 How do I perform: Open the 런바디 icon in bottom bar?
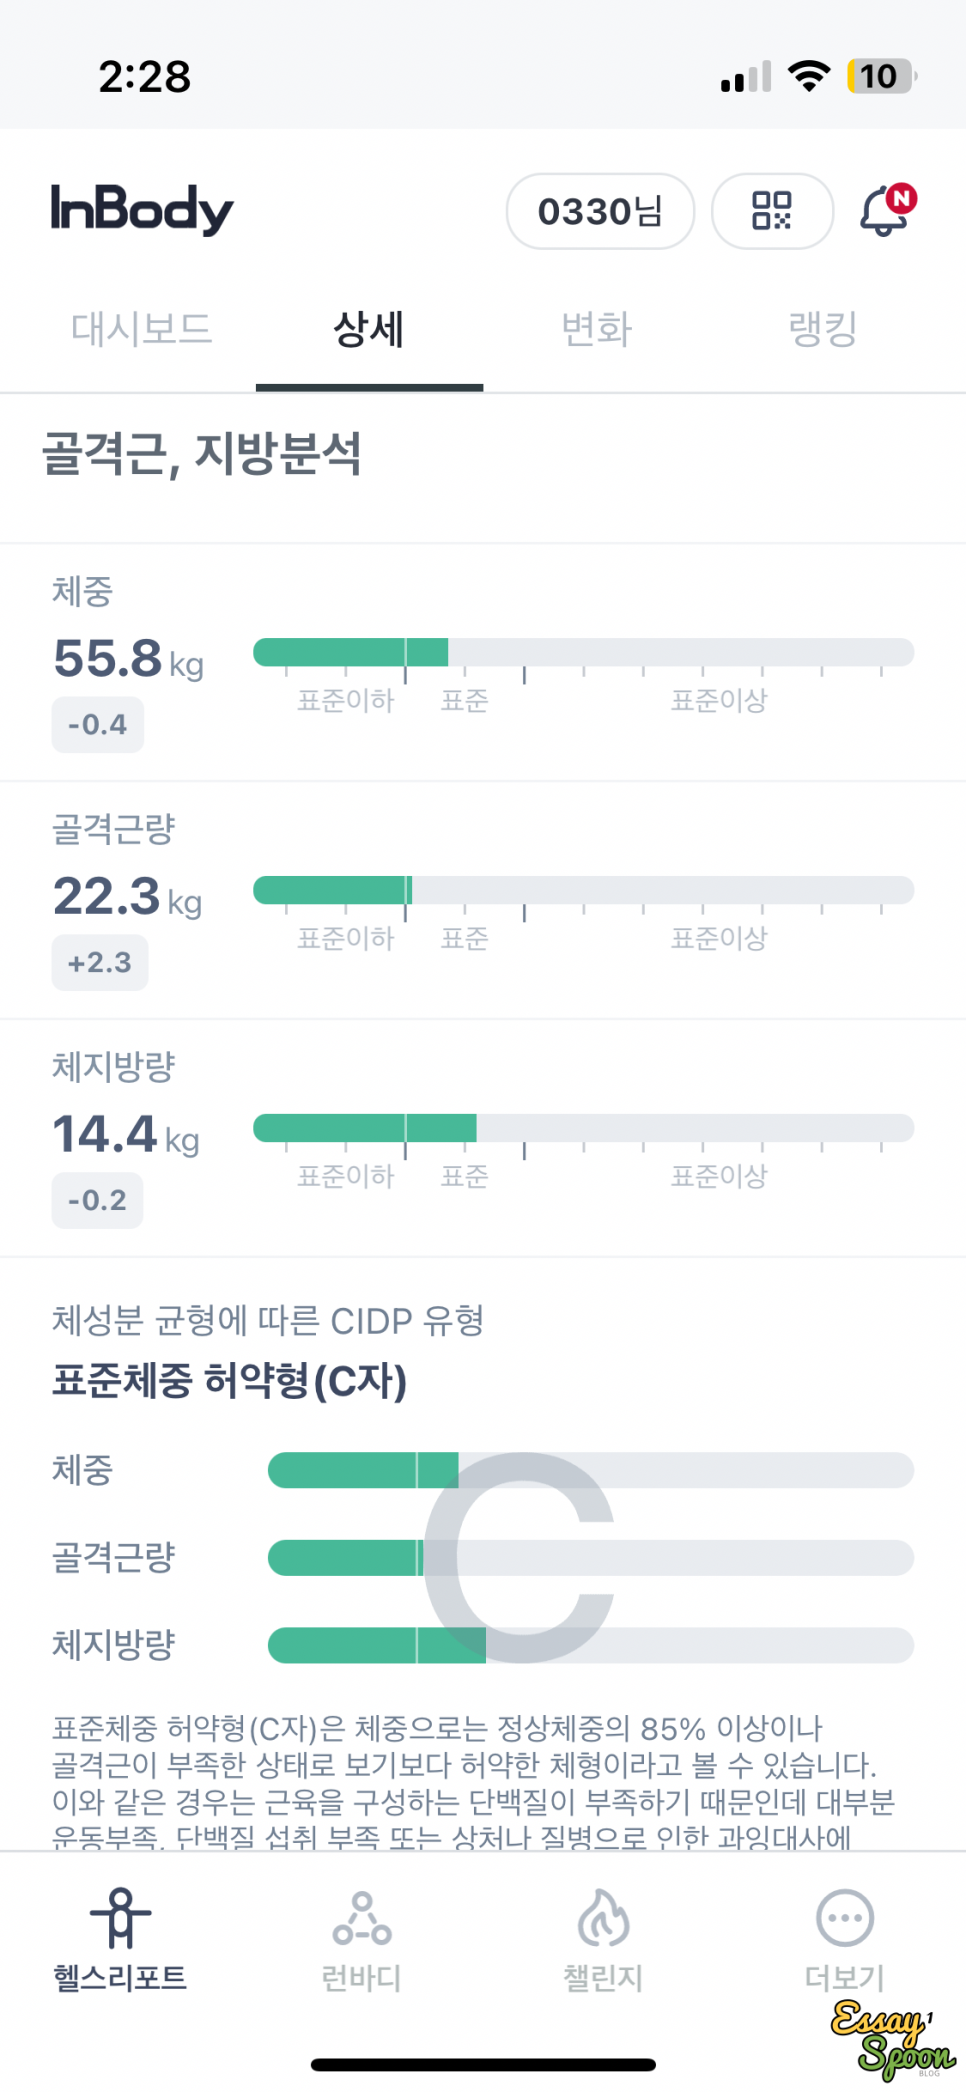[x=361, y=1918]
